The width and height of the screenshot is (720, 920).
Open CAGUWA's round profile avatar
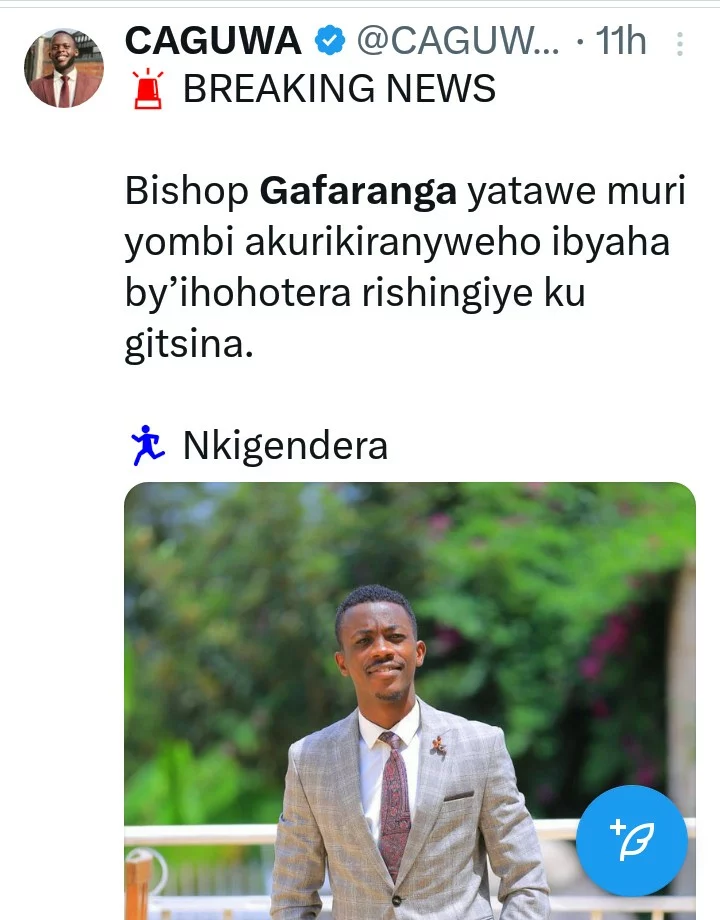click(x=63, y=67)
